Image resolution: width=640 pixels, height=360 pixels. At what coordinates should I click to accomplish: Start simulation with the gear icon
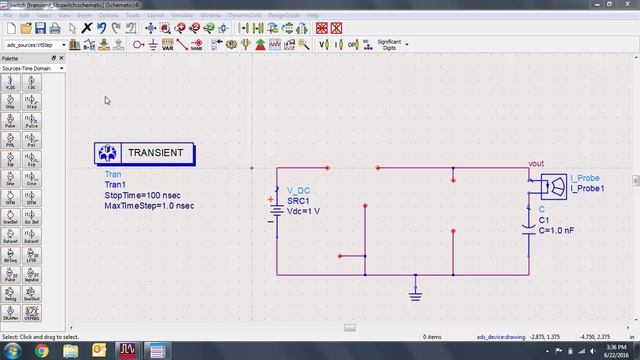231,44
